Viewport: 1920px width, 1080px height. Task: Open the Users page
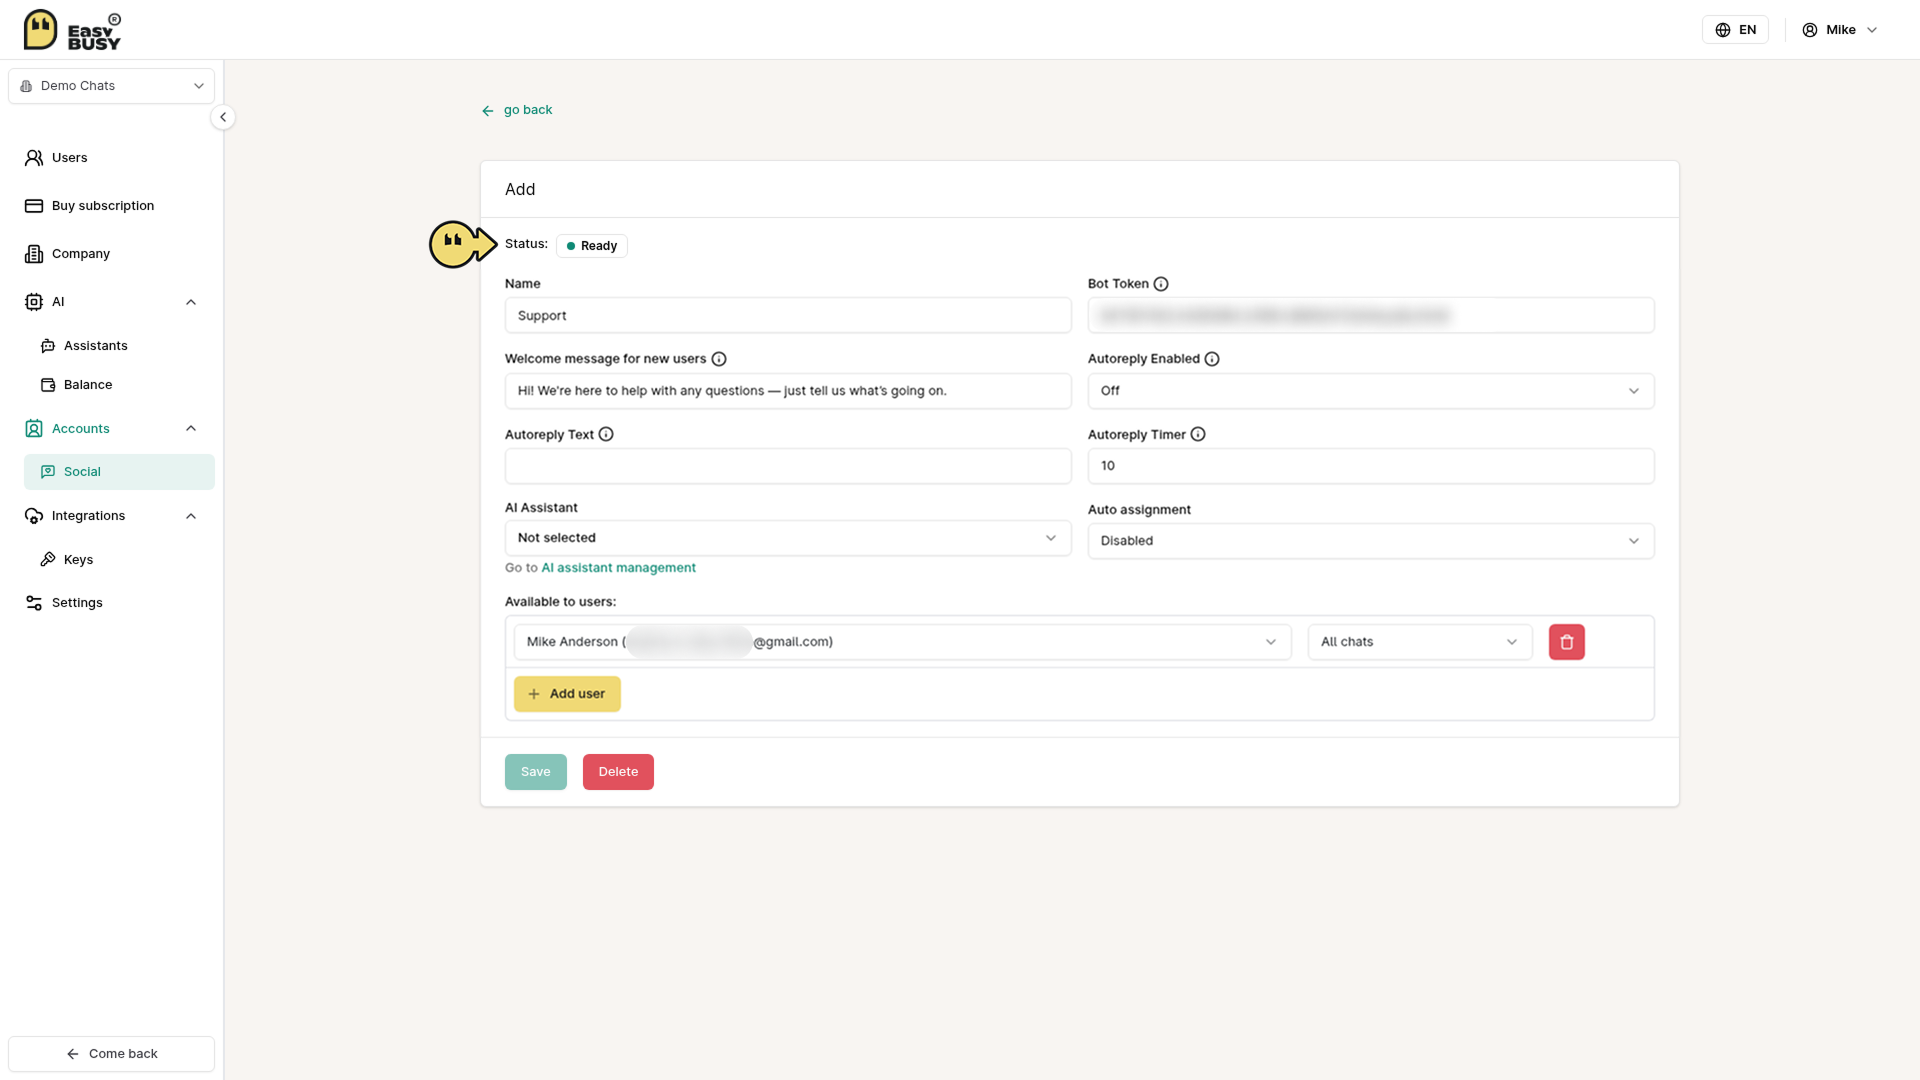click(69, 158)
